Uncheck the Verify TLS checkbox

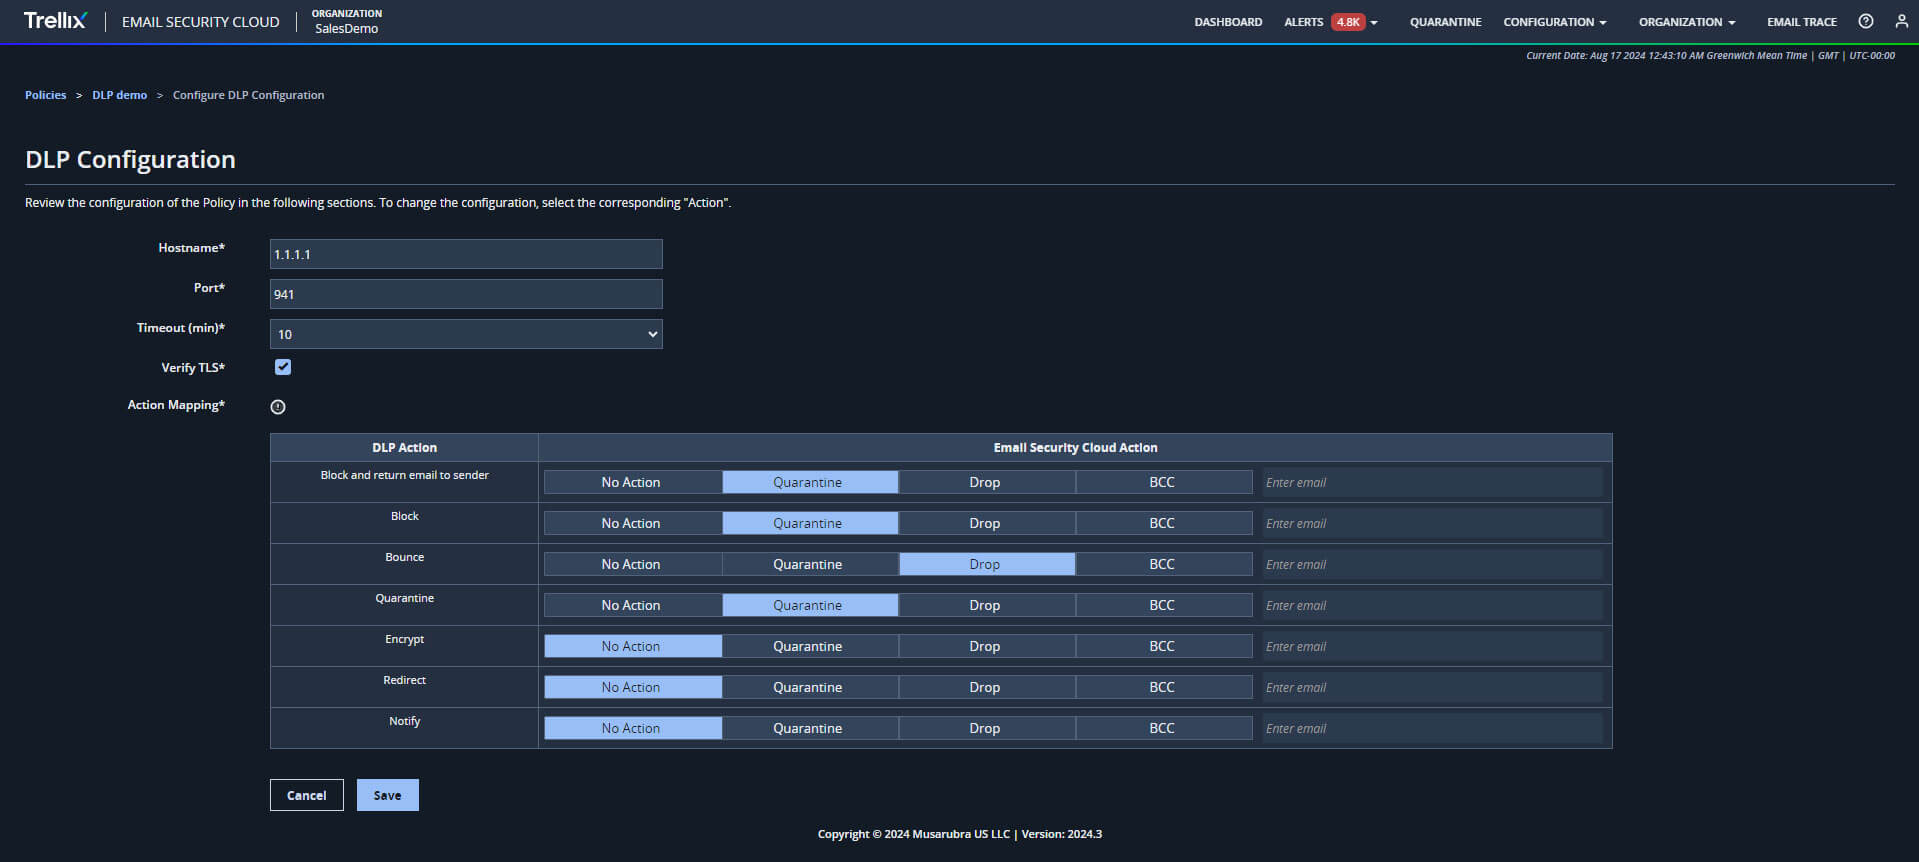(283, 367)
